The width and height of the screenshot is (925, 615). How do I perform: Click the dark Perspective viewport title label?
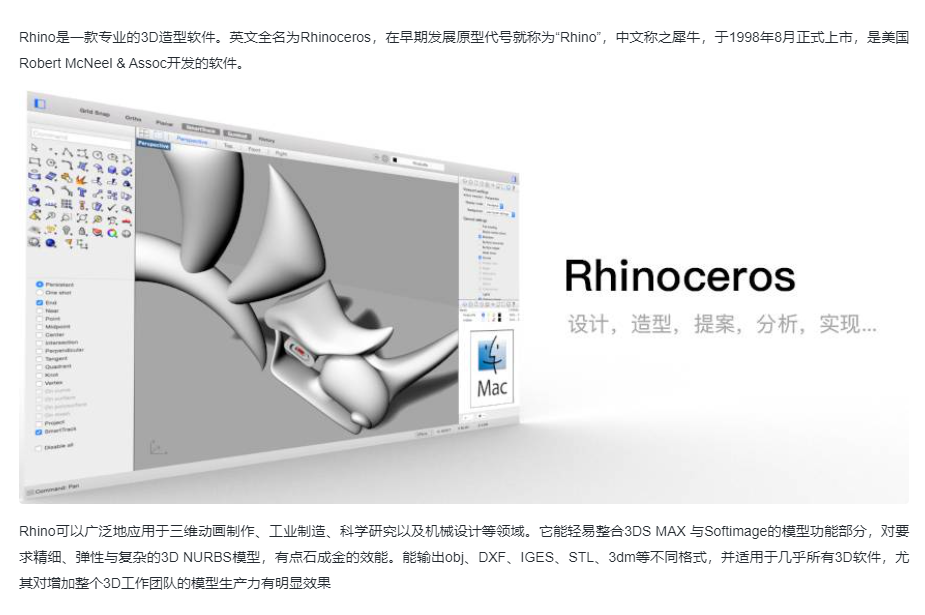click(x=153, y=144)
